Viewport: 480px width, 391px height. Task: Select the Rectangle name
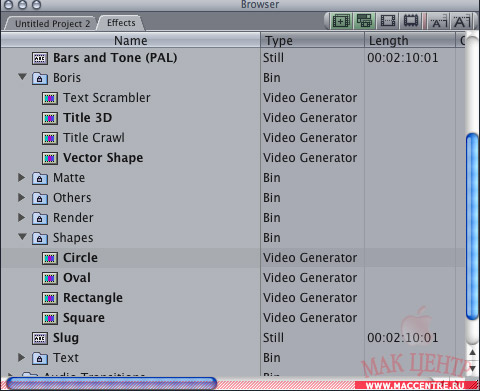pyautogui.click(x=93, y=298)
